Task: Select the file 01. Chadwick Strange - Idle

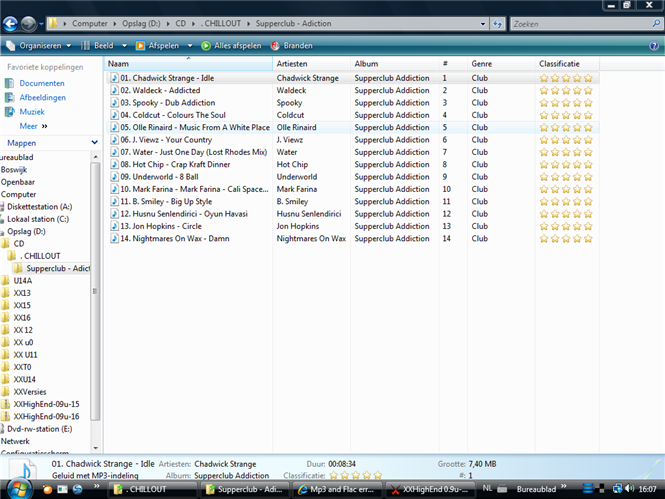Action: [167, 78]
